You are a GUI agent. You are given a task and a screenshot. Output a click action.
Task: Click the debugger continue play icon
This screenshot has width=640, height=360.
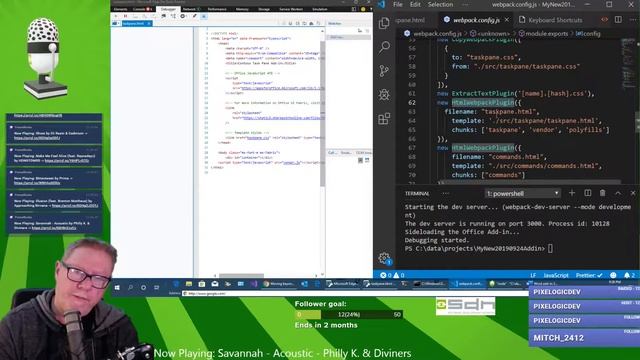coord(116,16)
